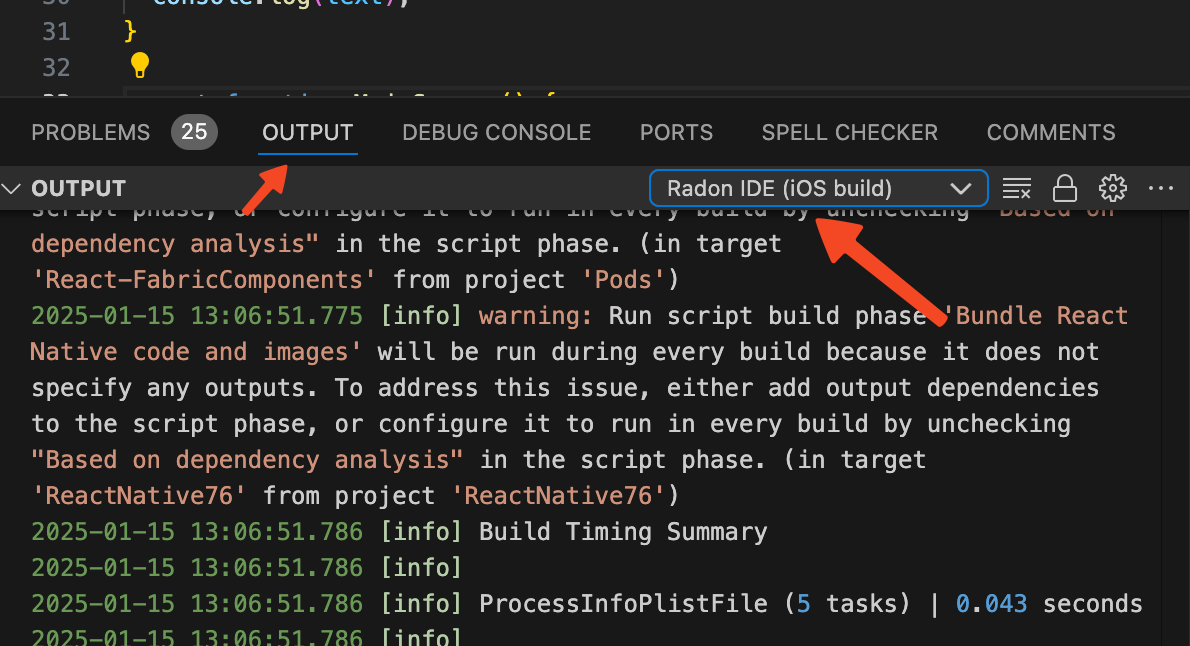The height and width of the screenshot is (646, 1190).
Task: Select the OUTPUT panel tab
Action: [307, 132]
